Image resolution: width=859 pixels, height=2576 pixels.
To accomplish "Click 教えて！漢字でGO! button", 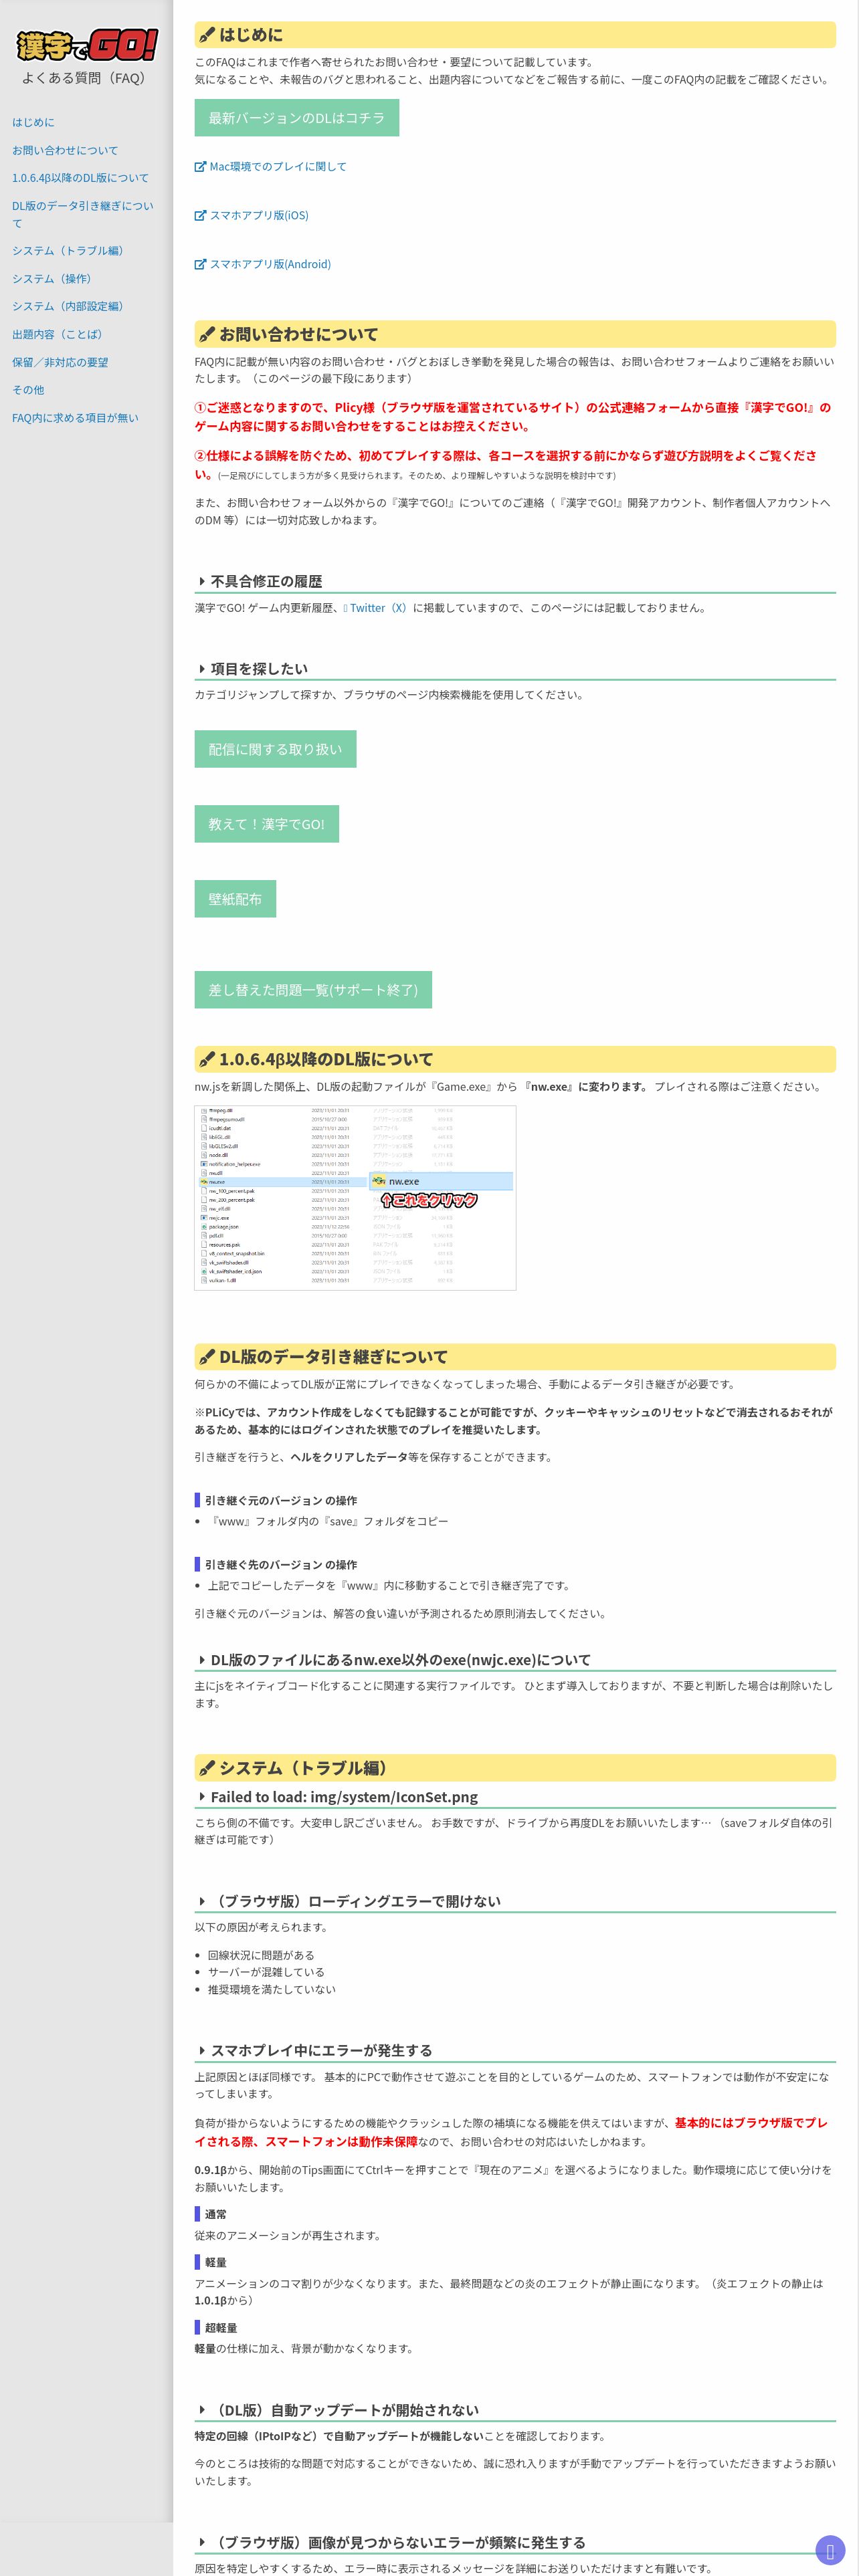I will pos(266,824).
